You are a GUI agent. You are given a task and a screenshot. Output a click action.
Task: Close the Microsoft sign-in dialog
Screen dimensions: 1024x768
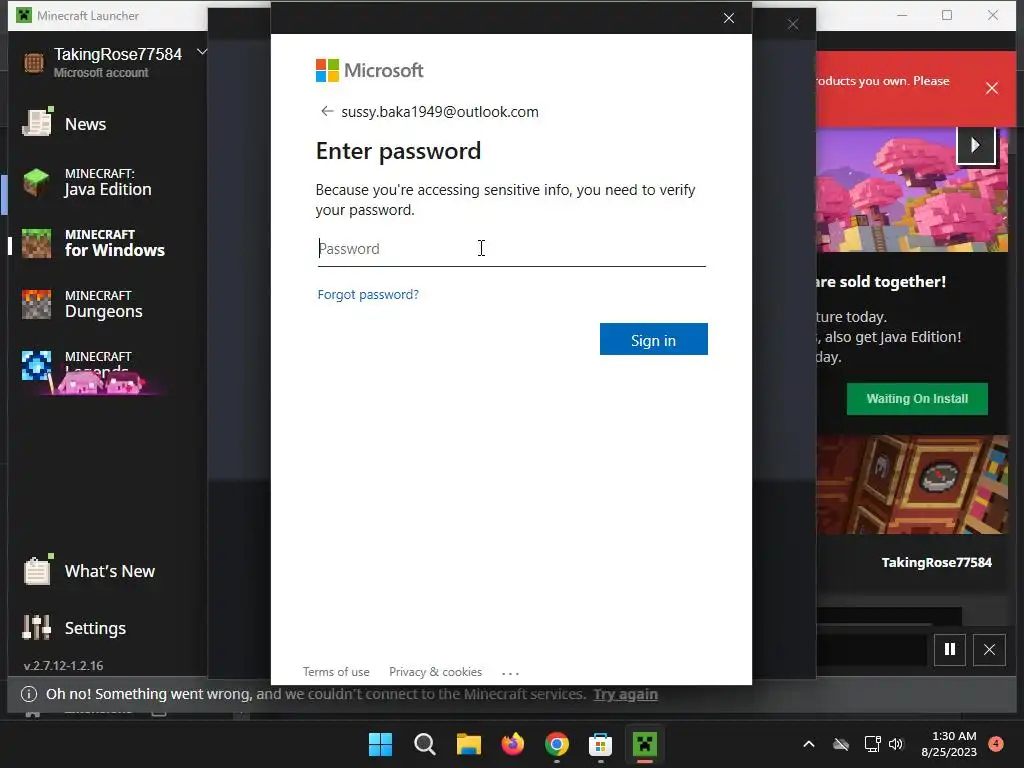point(729,18)
